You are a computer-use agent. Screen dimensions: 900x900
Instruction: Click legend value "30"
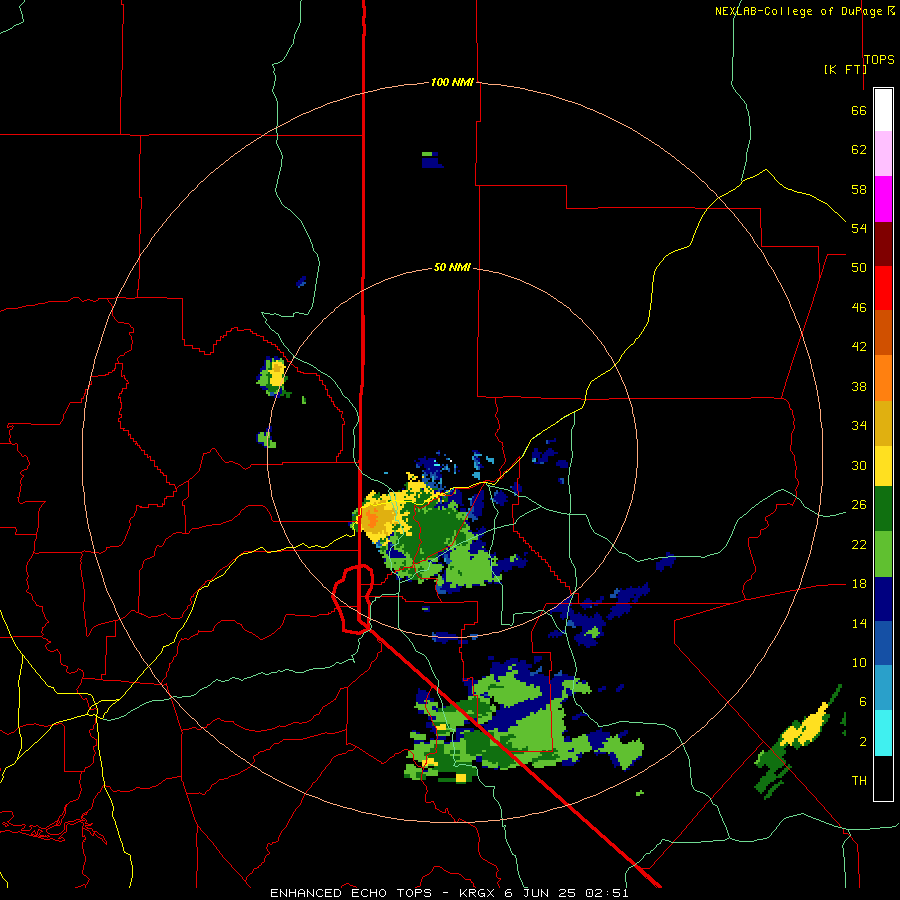pos(859,465)
